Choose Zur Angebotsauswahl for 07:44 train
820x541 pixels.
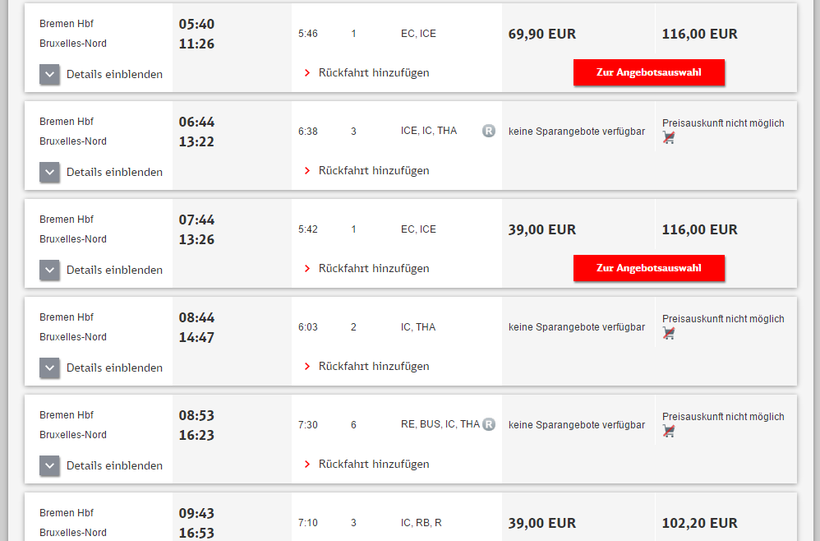[x=648, y=268]
